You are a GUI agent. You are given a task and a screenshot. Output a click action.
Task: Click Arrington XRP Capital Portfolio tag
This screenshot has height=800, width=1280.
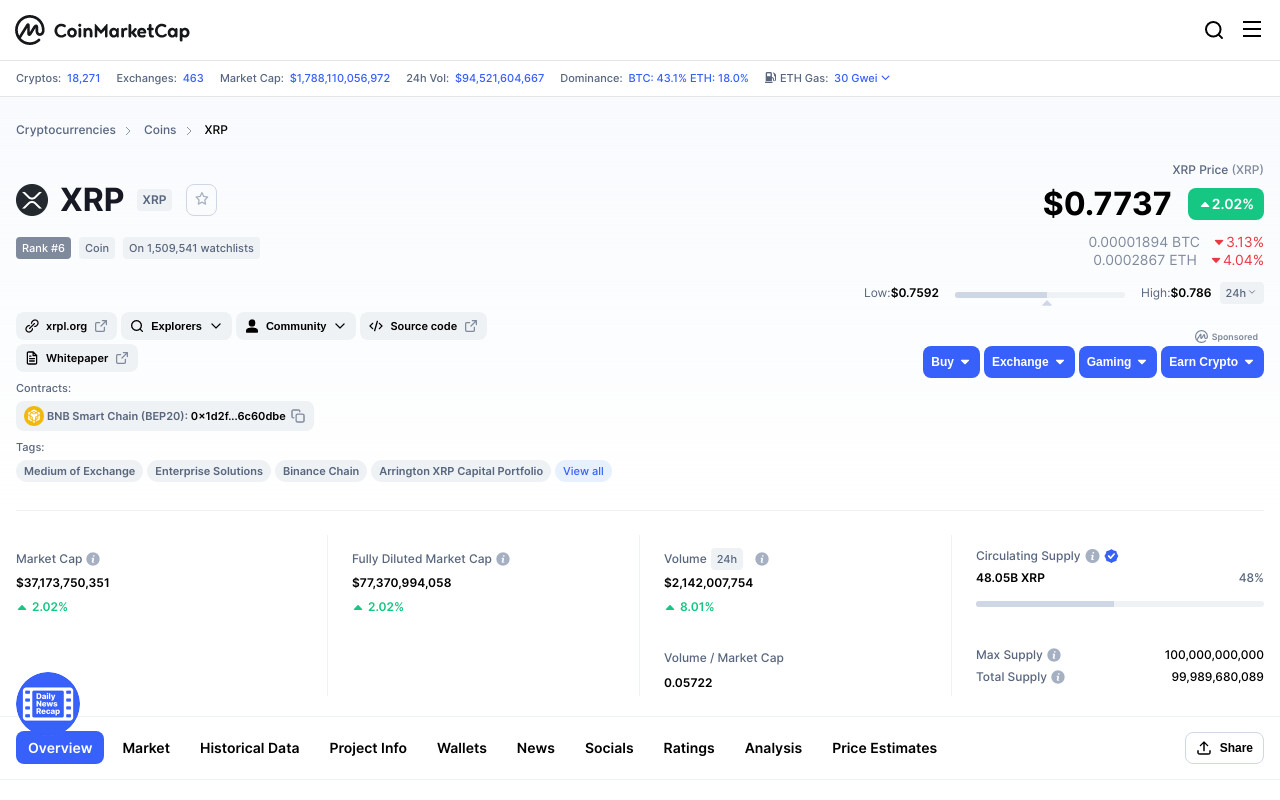[461, 471]
